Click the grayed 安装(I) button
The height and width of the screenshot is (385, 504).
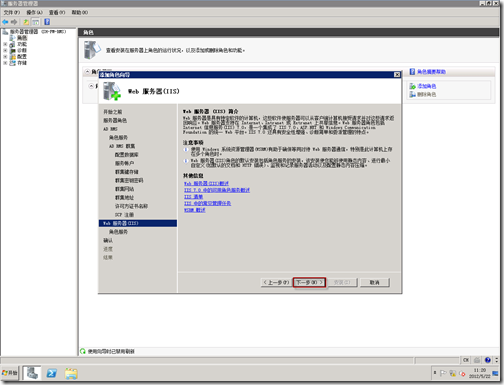(342, 282)
